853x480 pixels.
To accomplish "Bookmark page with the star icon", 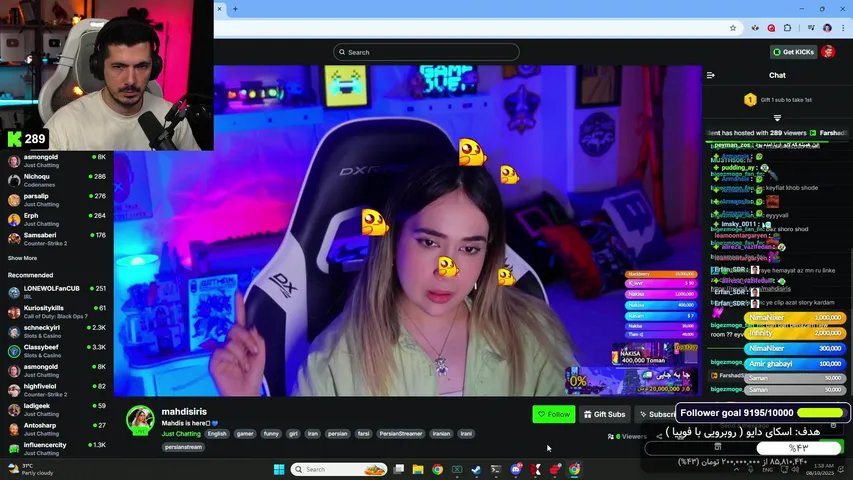I will [x=733, y=28].
